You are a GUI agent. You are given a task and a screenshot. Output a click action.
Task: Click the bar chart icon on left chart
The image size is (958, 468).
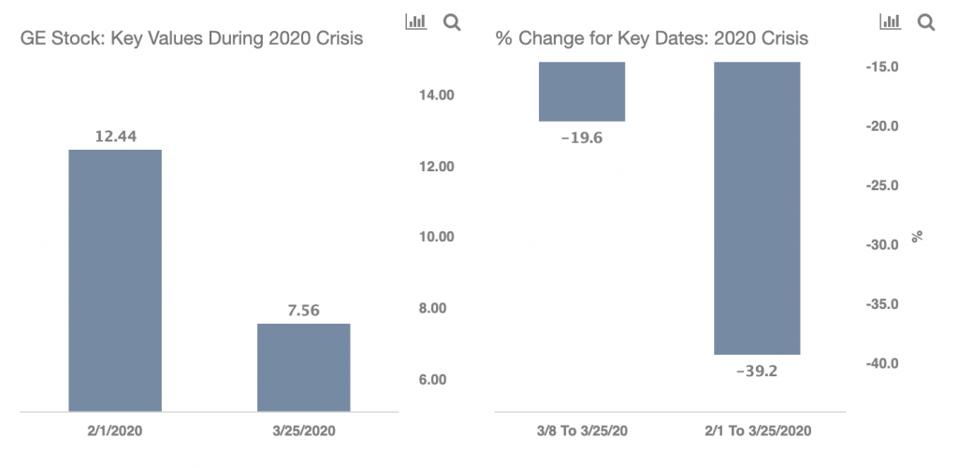pyautogui.click(x=416, y=22)
